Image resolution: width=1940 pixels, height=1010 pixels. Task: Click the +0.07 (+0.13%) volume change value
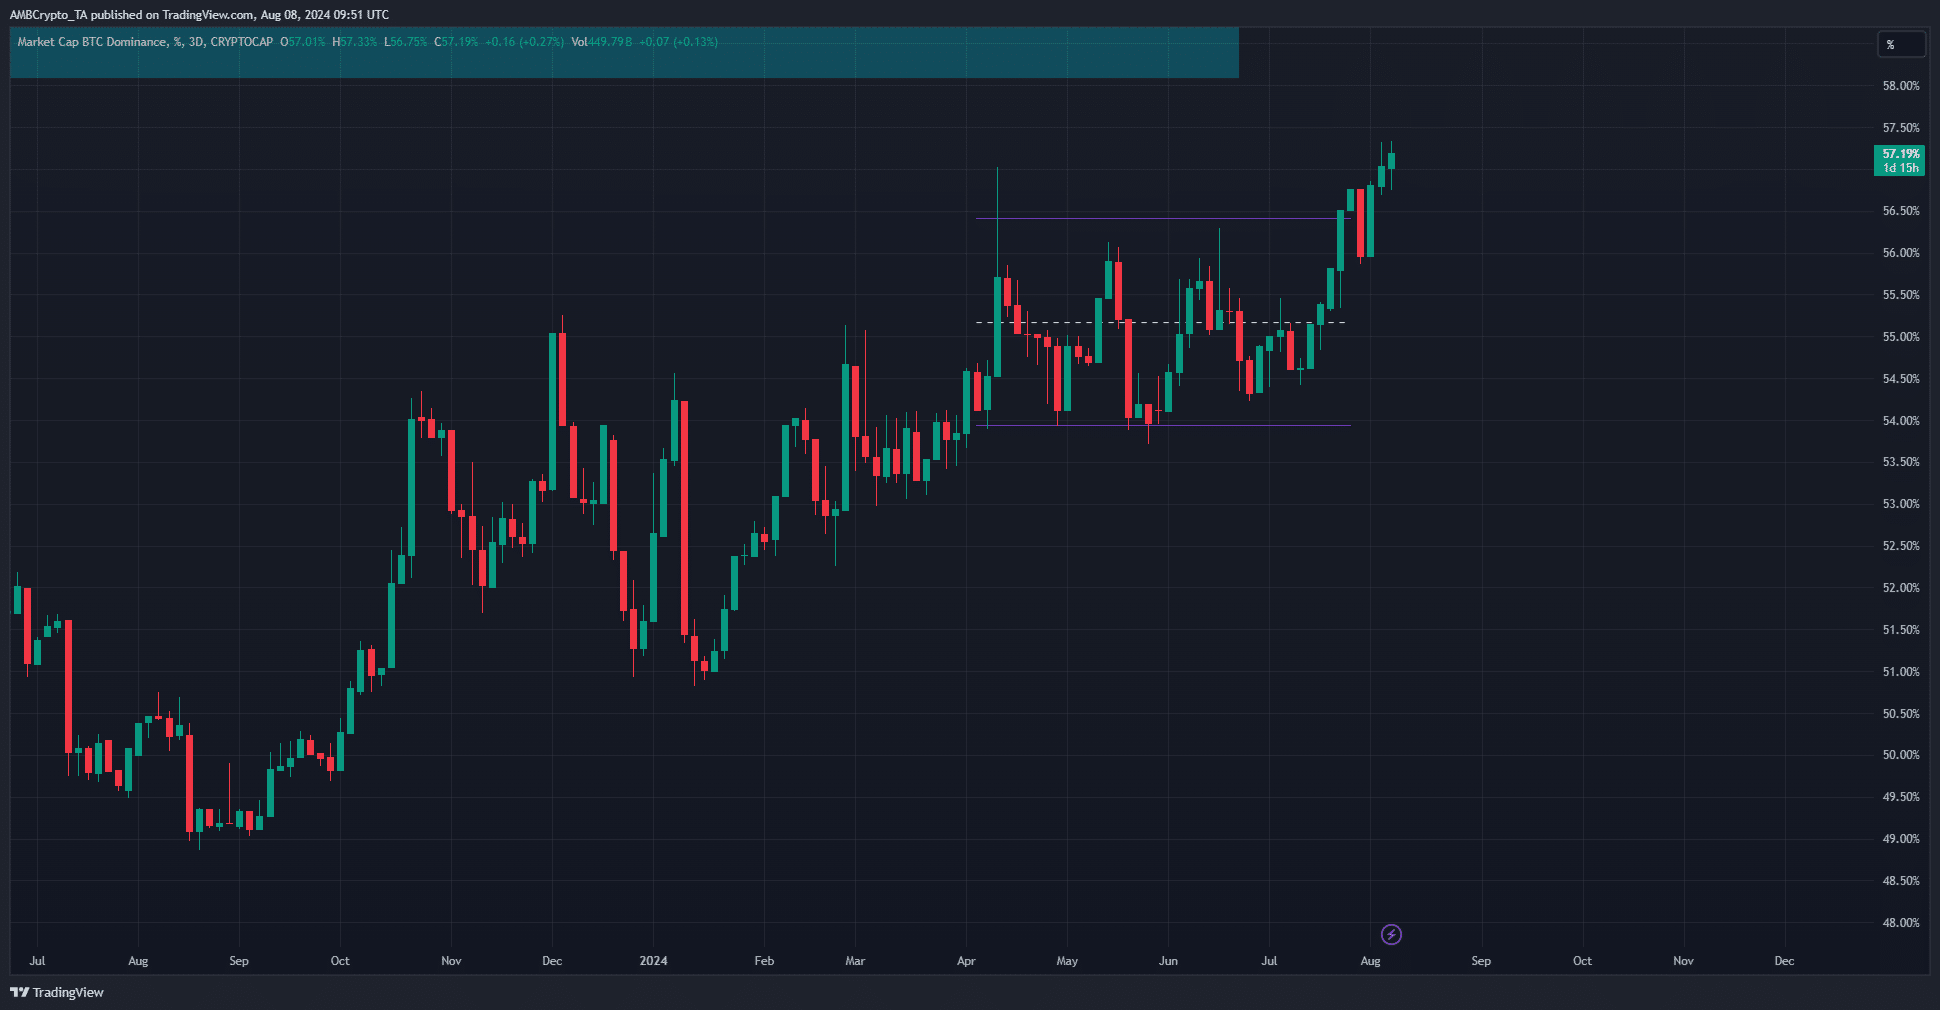pyautogui.click(x=678, y=42)
